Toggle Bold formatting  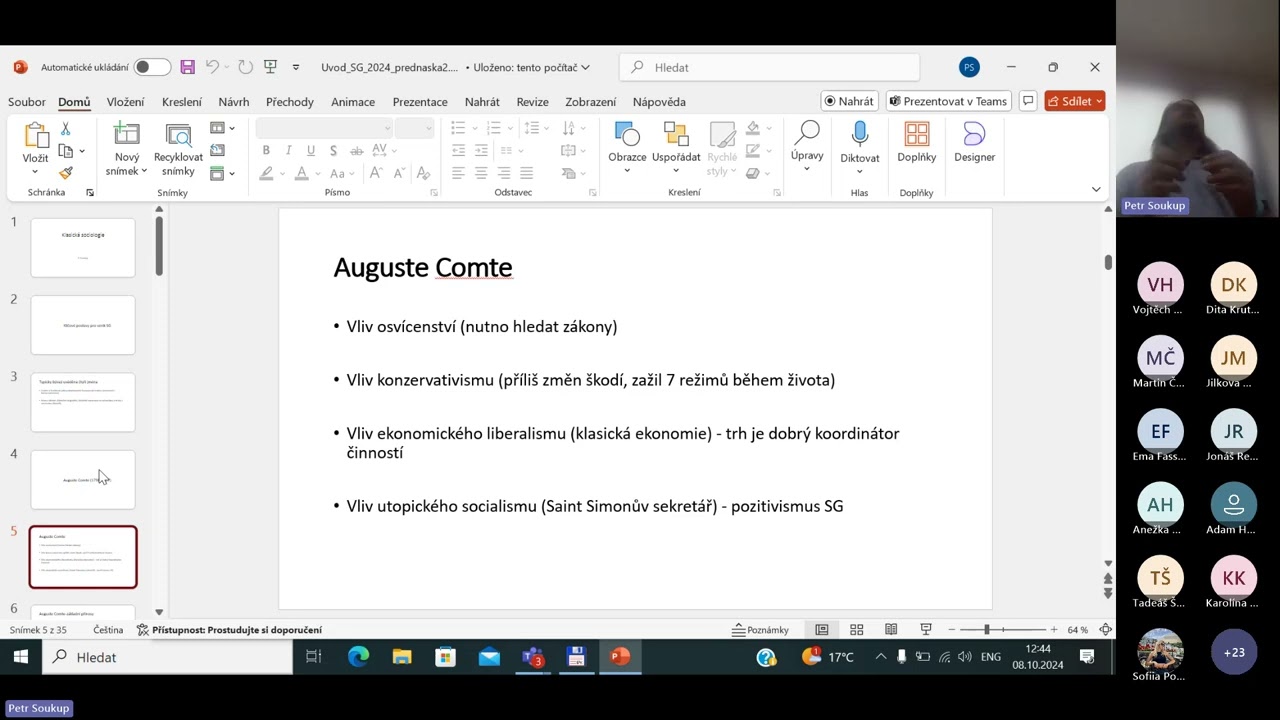coord(266,150)
